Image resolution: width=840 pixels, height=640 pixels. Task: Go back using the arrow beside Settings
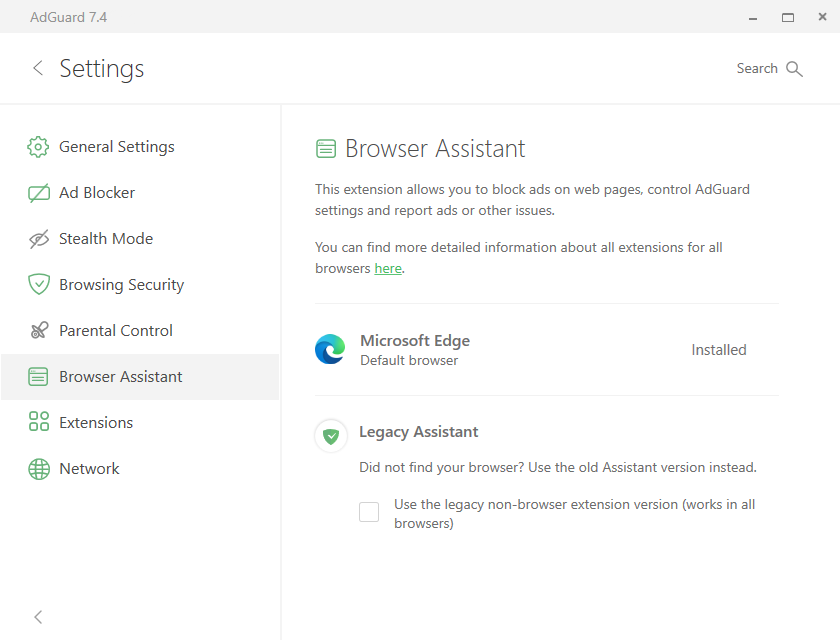[x=38, y=68]
